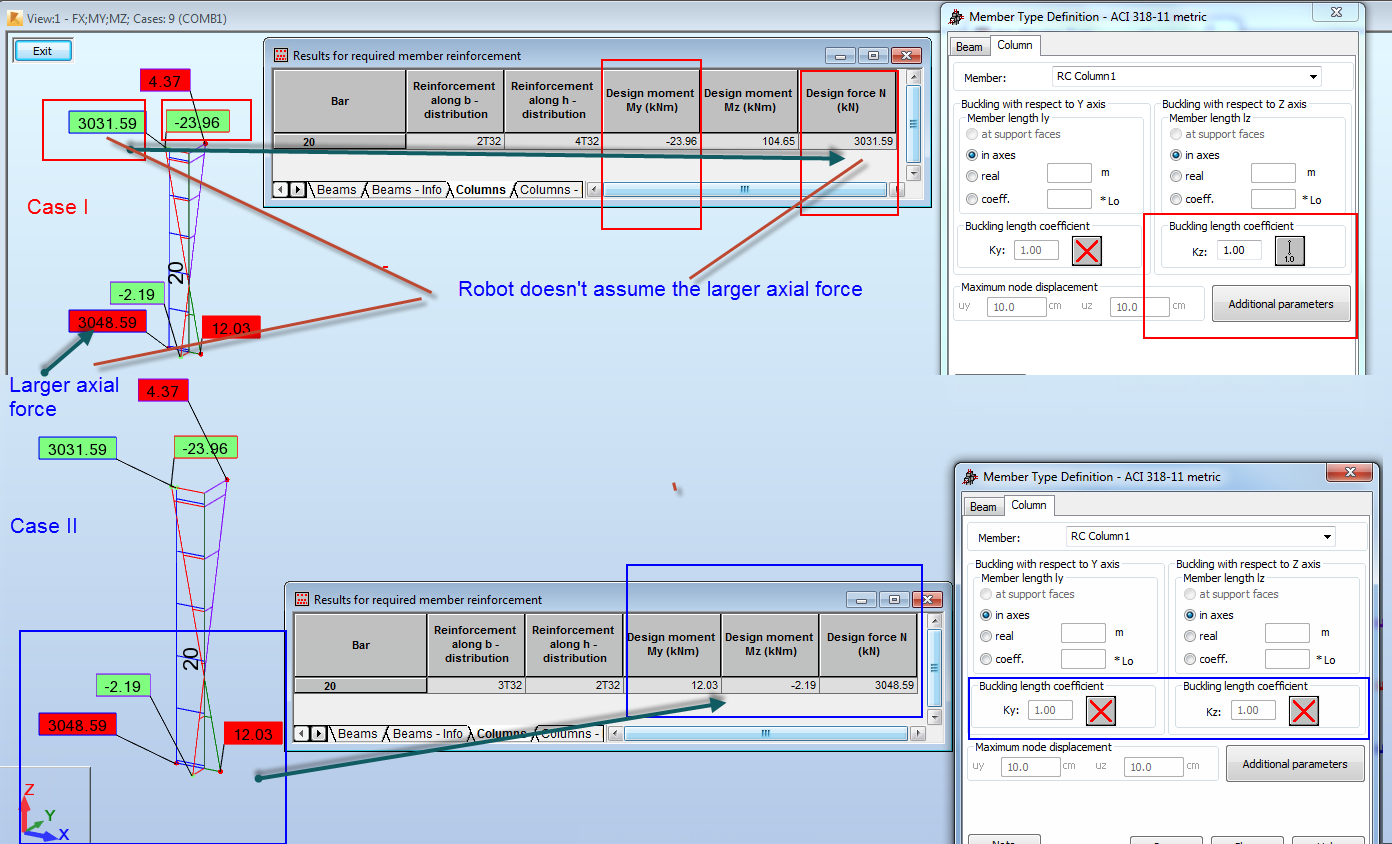Open the pinned-column Kz buckling diagram icon

coord(1289,250)
